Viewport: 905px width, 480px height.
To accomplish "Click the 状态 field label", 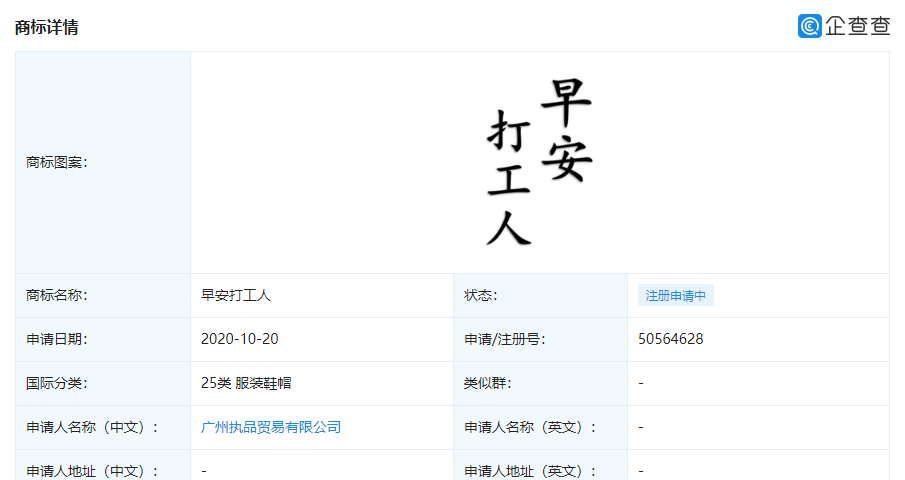I will click(x=480, y=295).
